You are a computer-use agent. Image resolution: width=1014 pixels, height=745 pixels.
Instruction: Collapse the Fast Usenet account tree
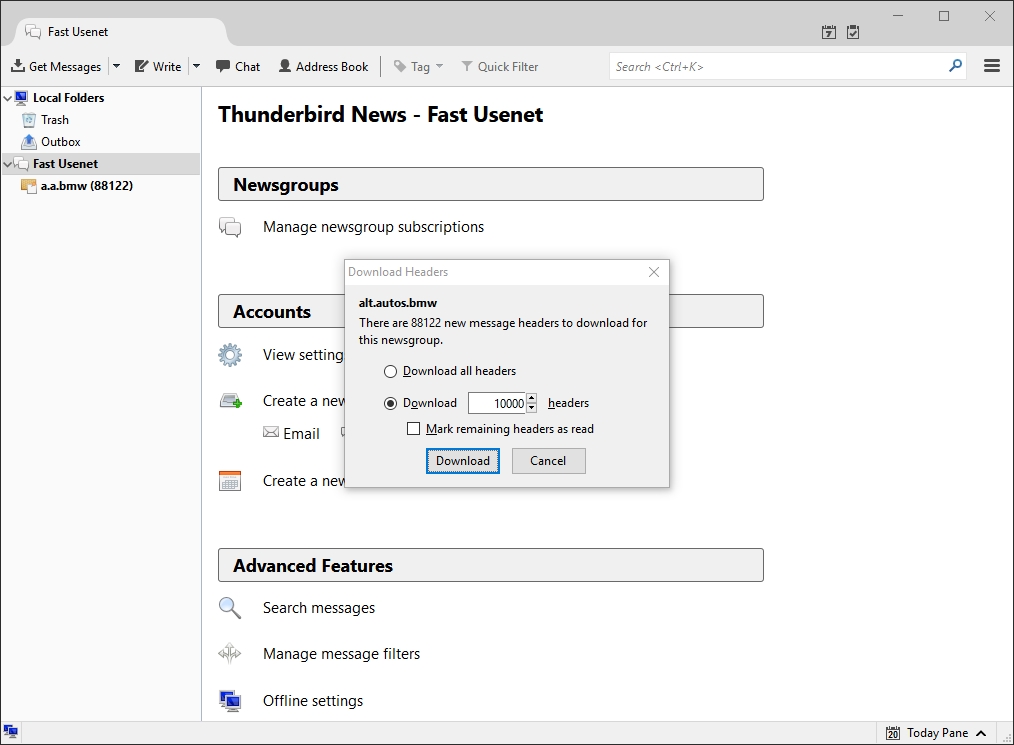pos(8,164)
